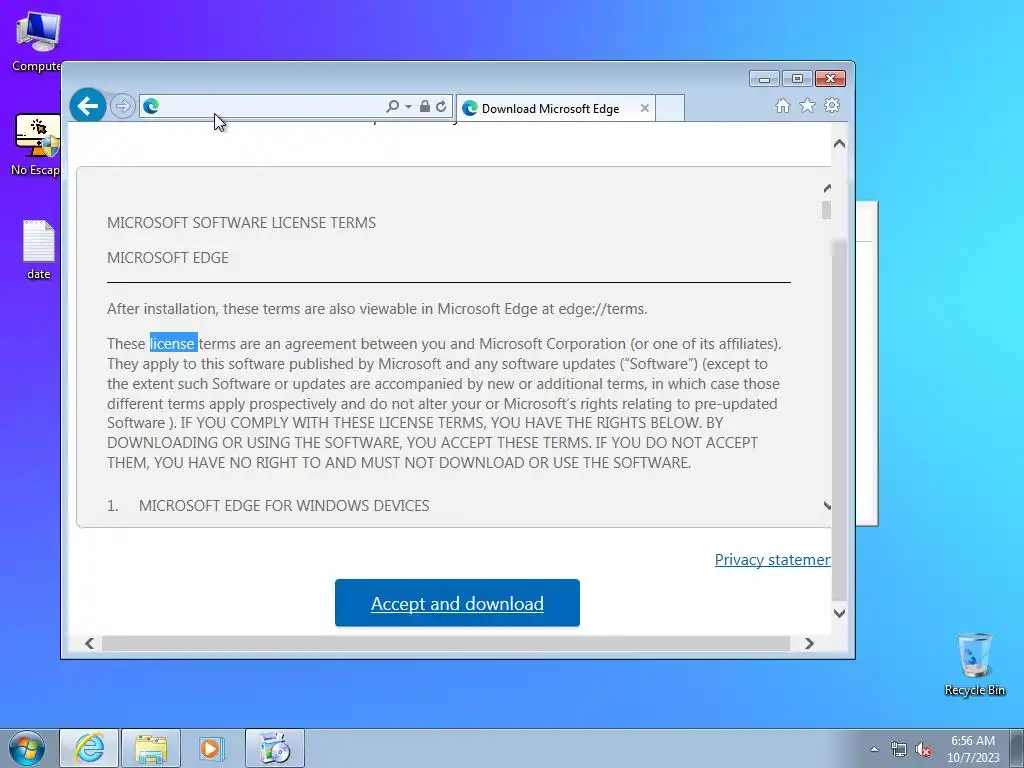1024x768 pixels.
Task: Close the Internet Explorer window
Action: [830, 79]
